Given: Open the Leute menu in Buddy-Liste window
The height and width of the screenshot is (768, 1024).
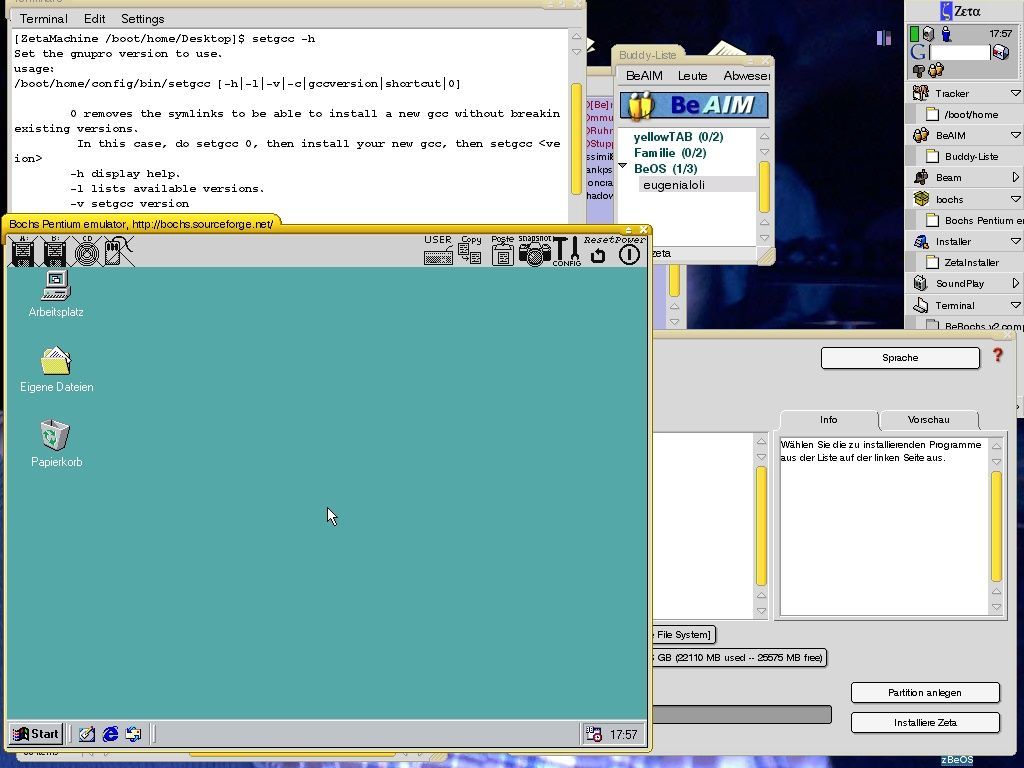Looking at the screenshot, I should coord(692,76).
